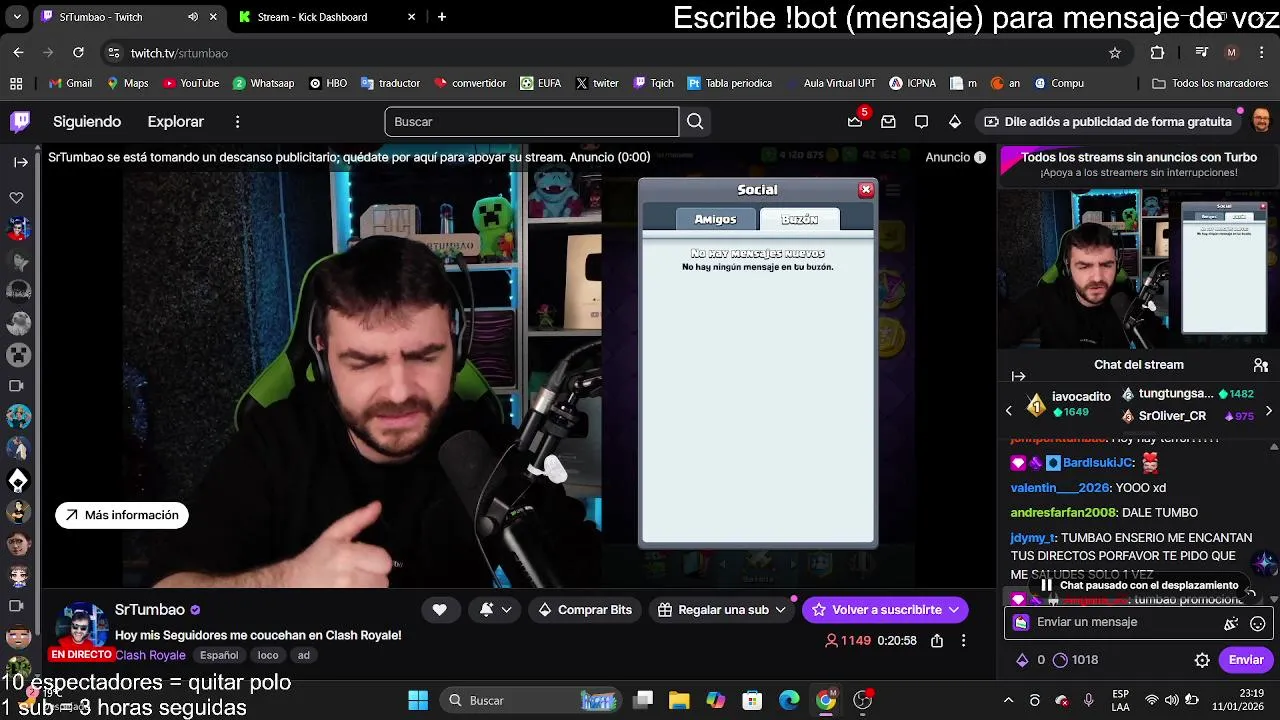Open the Siguiendo tab

[87, 122]
